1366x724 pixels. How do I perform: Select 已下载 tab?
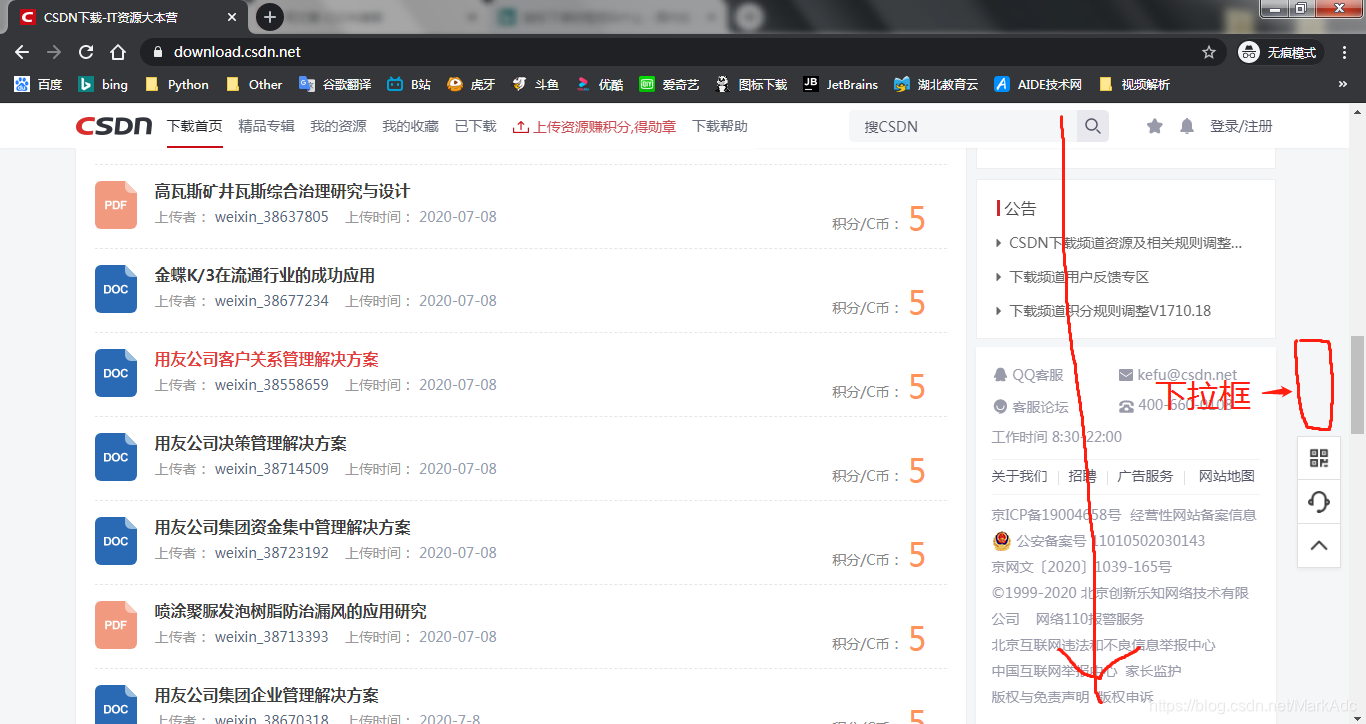pyautogui.click(x=475, y=126)
